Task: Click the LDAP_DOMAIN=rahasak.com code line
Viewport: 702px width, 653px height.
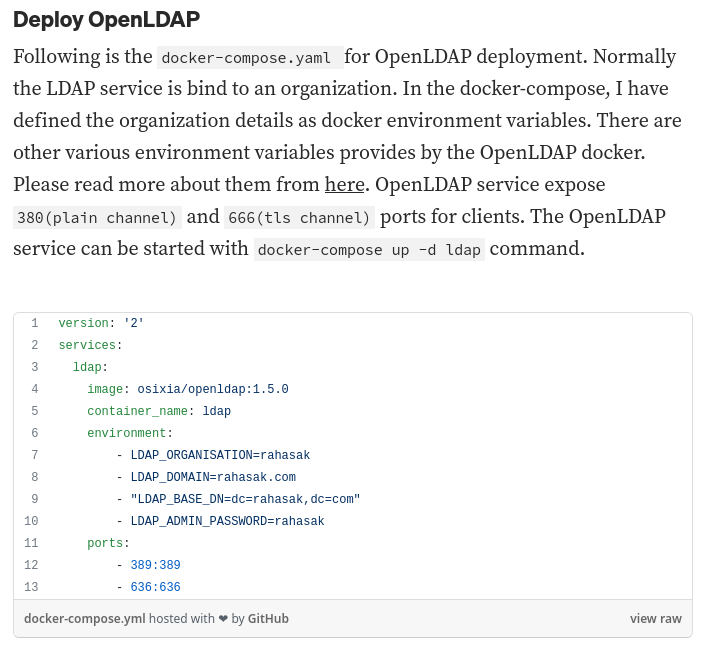Action: click(212, 477)
